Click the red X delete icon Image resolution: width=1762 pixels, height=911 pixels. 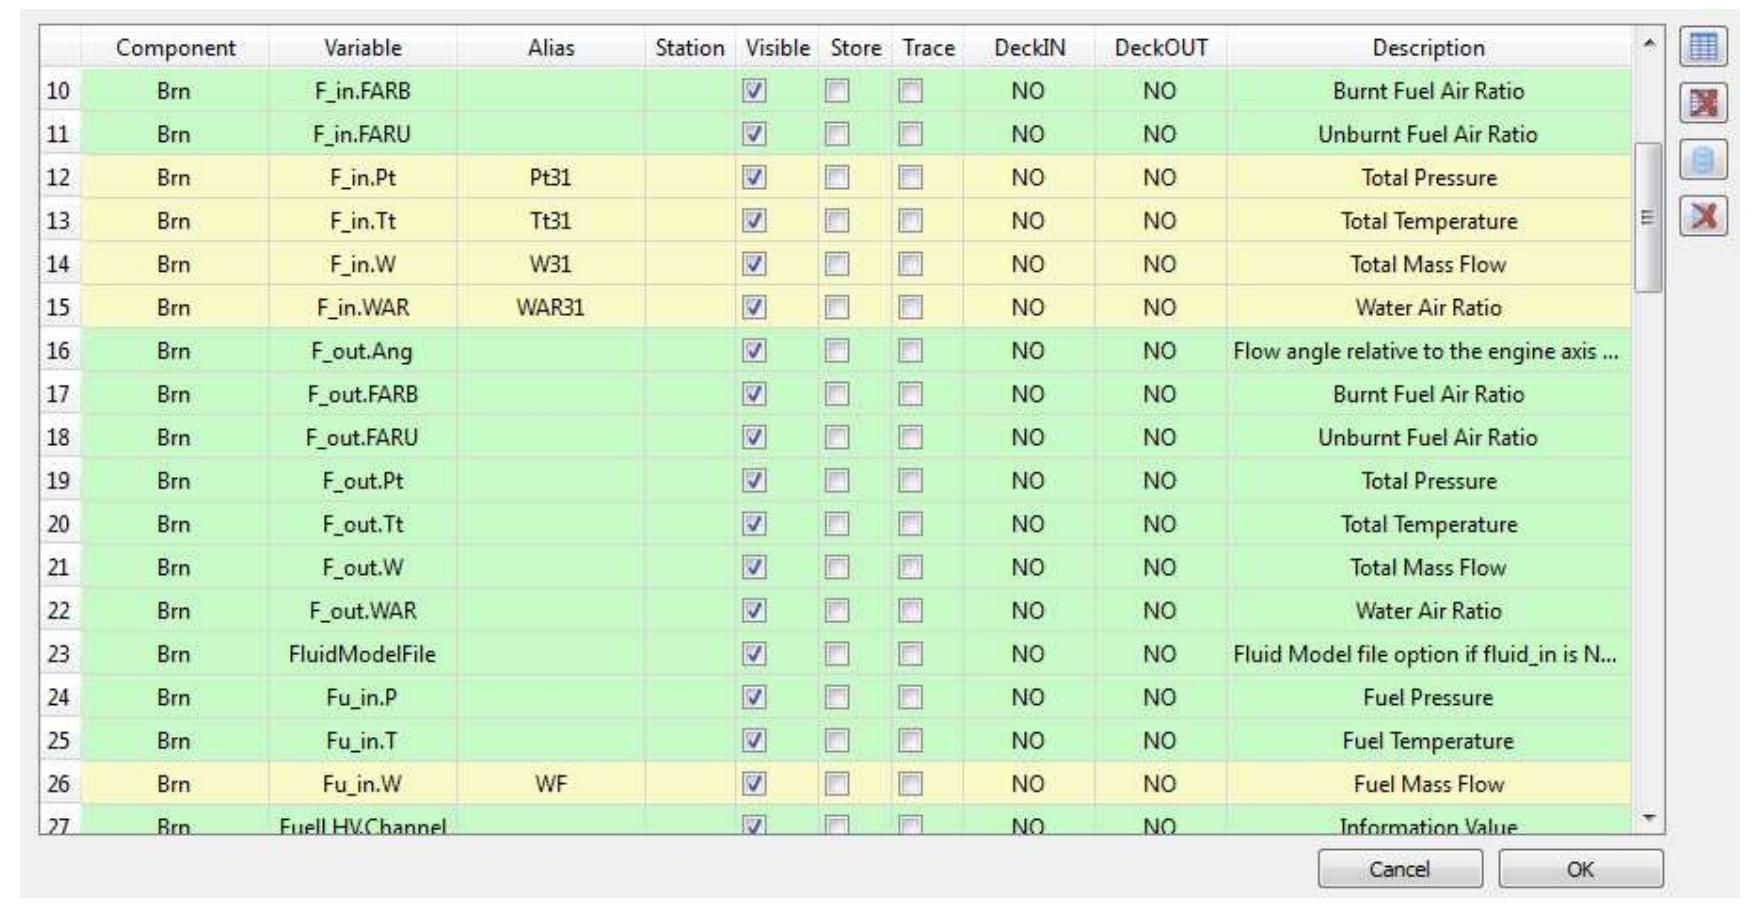(1703, 215)
